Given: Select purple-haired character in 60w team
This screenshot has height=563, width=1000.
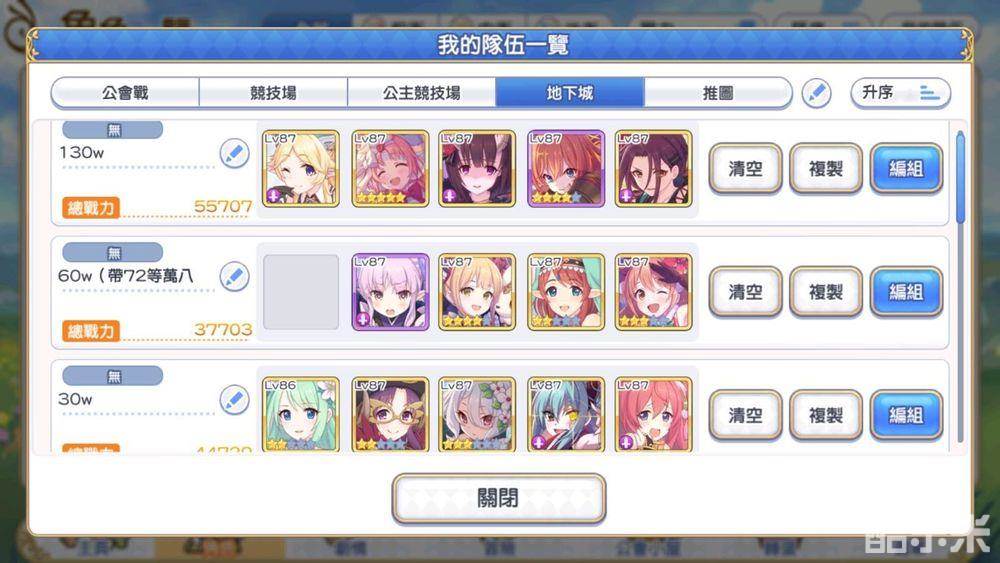Looking at the screenshot, I should pos(390,292).
